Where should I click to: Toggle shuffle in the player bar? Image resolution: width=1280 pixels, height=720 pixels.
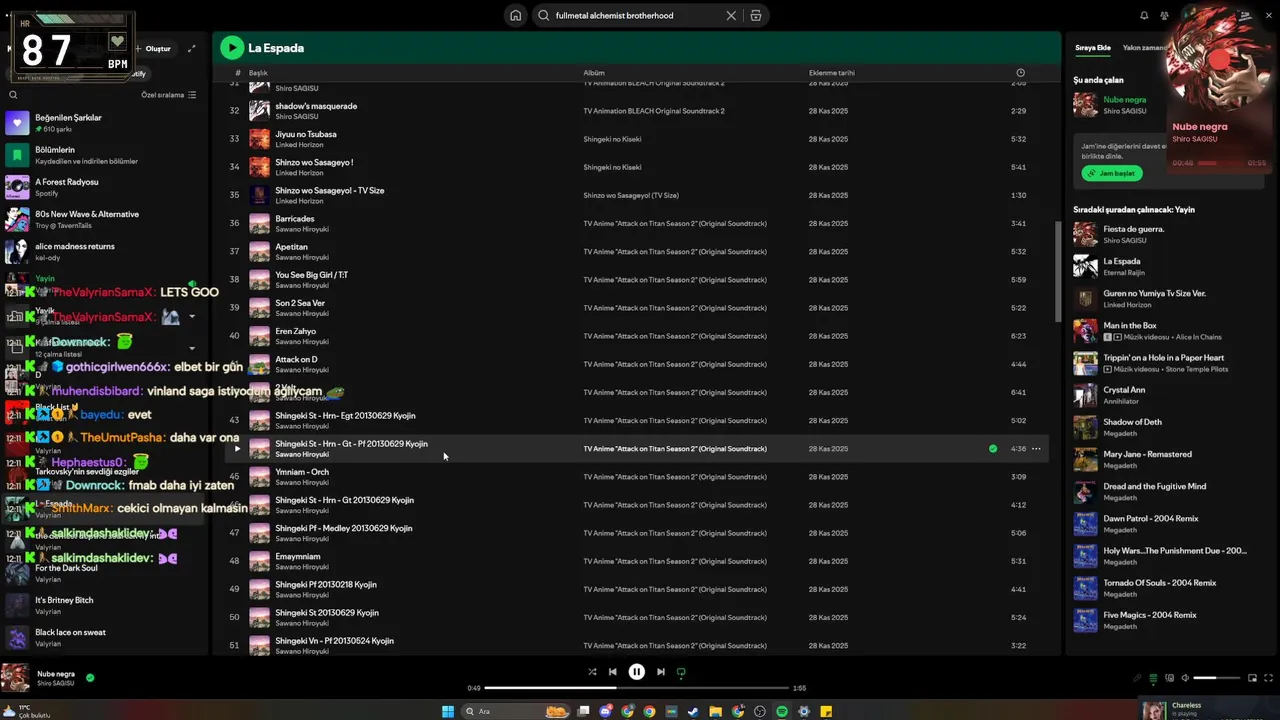(592, 672)
